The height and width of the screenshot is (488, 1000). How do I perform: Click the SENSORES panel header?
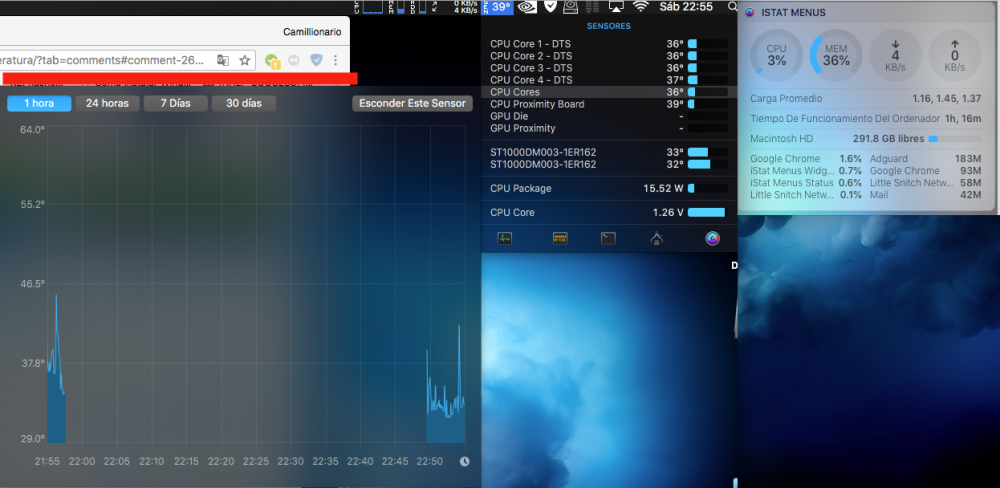pyautogui.click(x=608, y=26)
